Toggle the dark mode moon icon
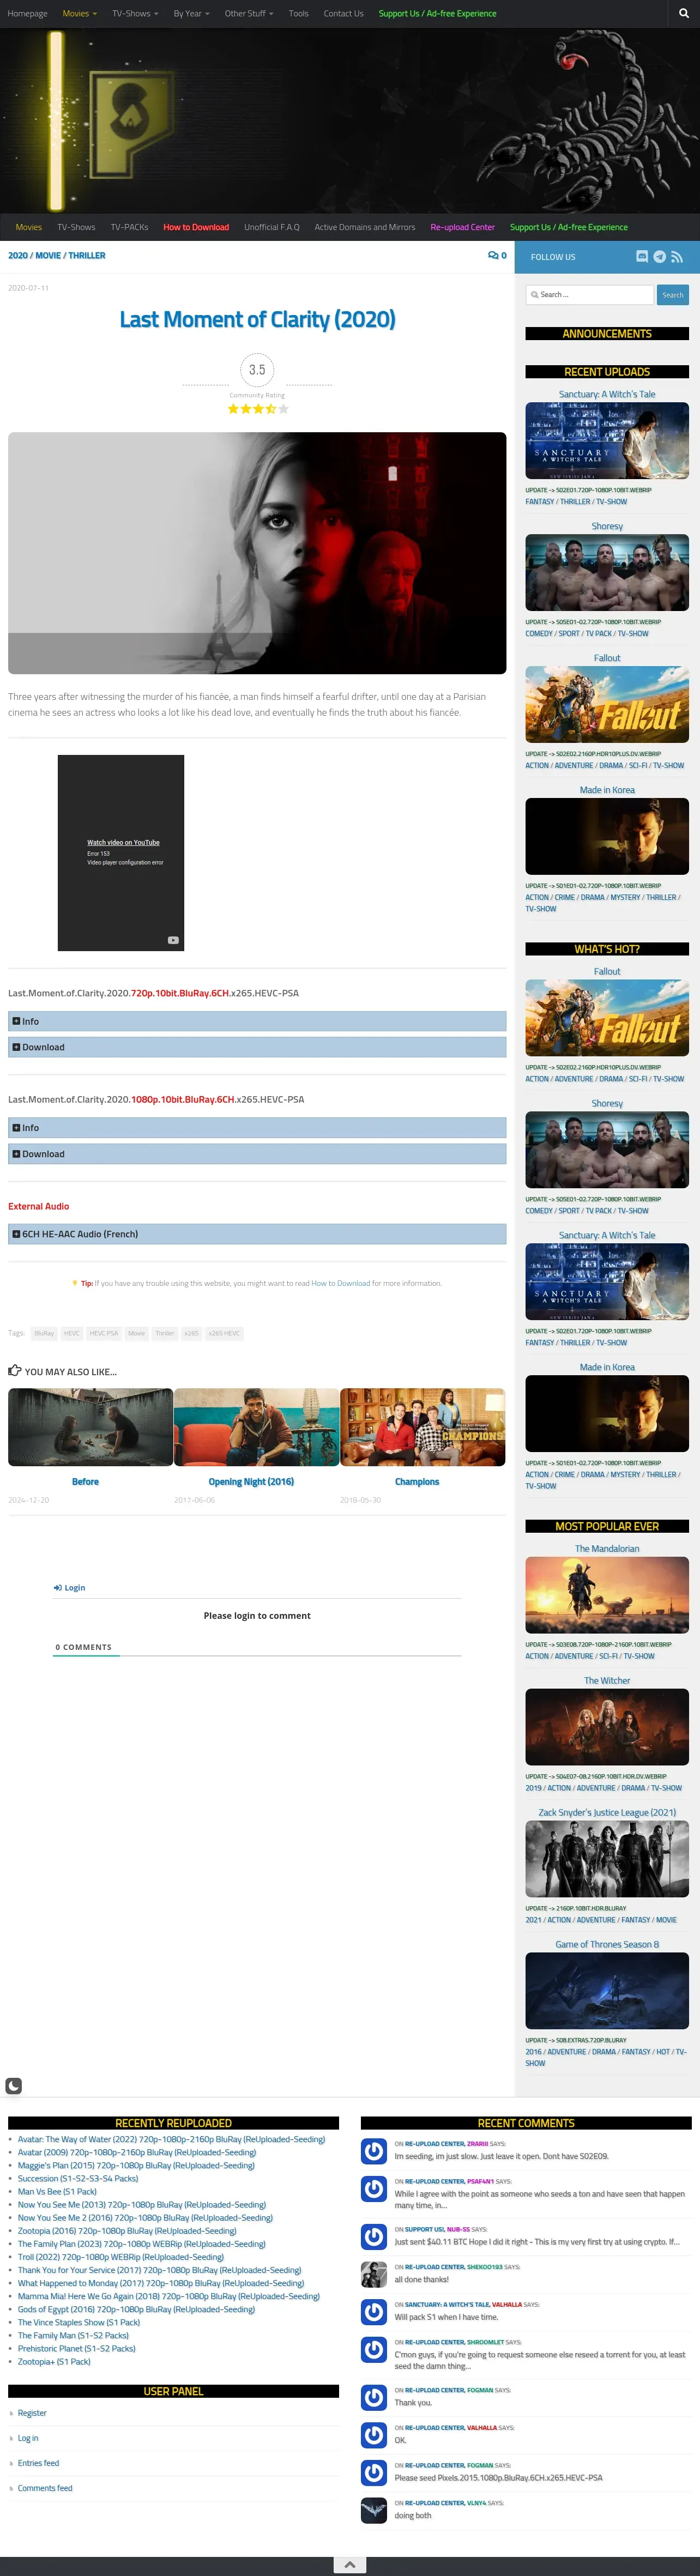The height and width of the screenshot is (2576, 700). (14, 2086)
